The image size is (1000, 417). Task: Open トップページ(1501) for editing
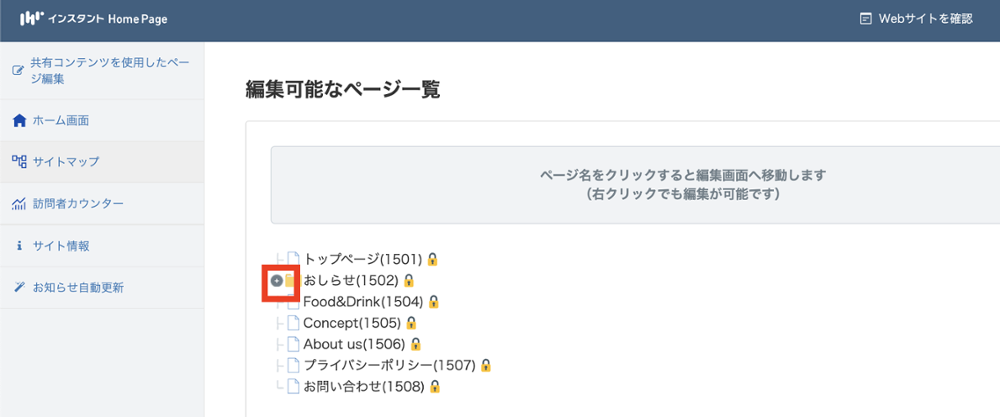363,259
